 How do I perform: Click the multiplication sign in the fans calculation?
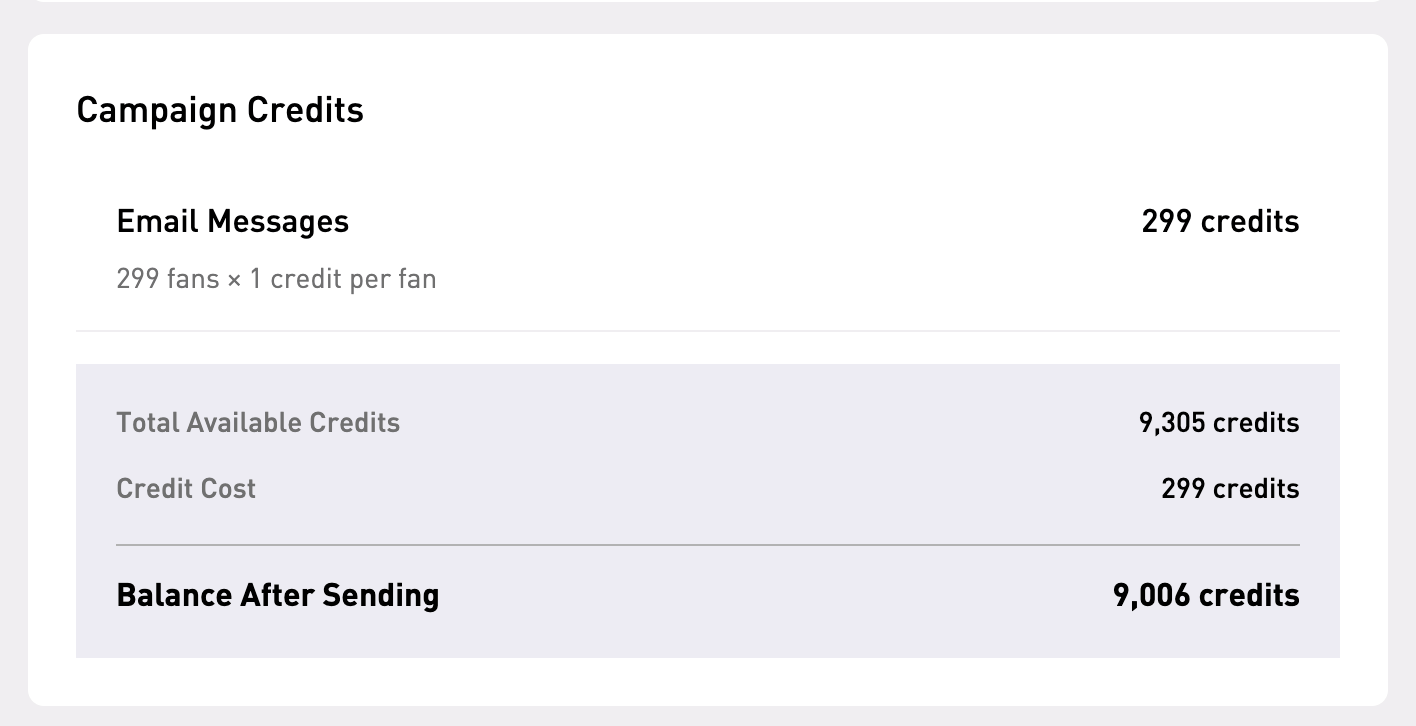click(234, 279)
